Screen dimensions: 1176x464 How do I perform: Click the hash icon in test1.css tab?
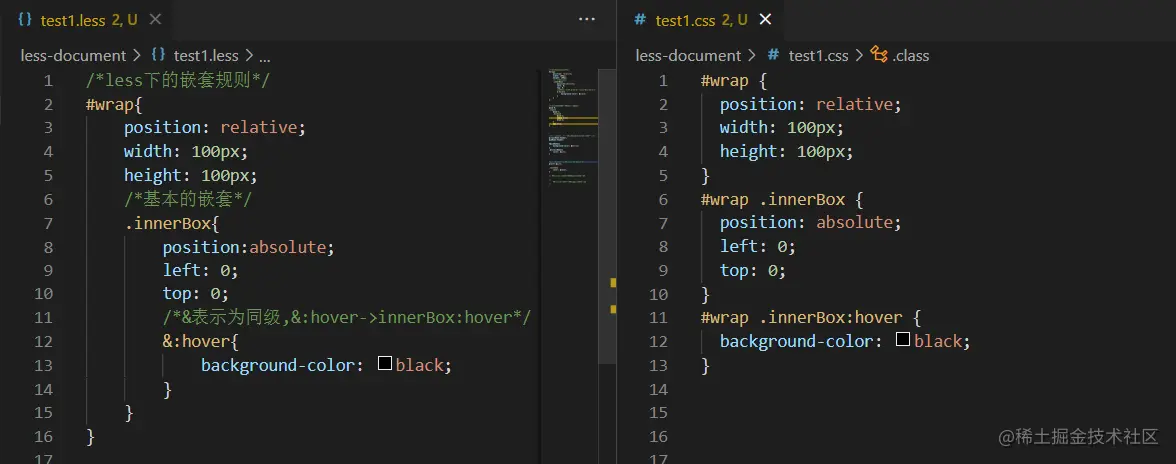coord(640,20)
